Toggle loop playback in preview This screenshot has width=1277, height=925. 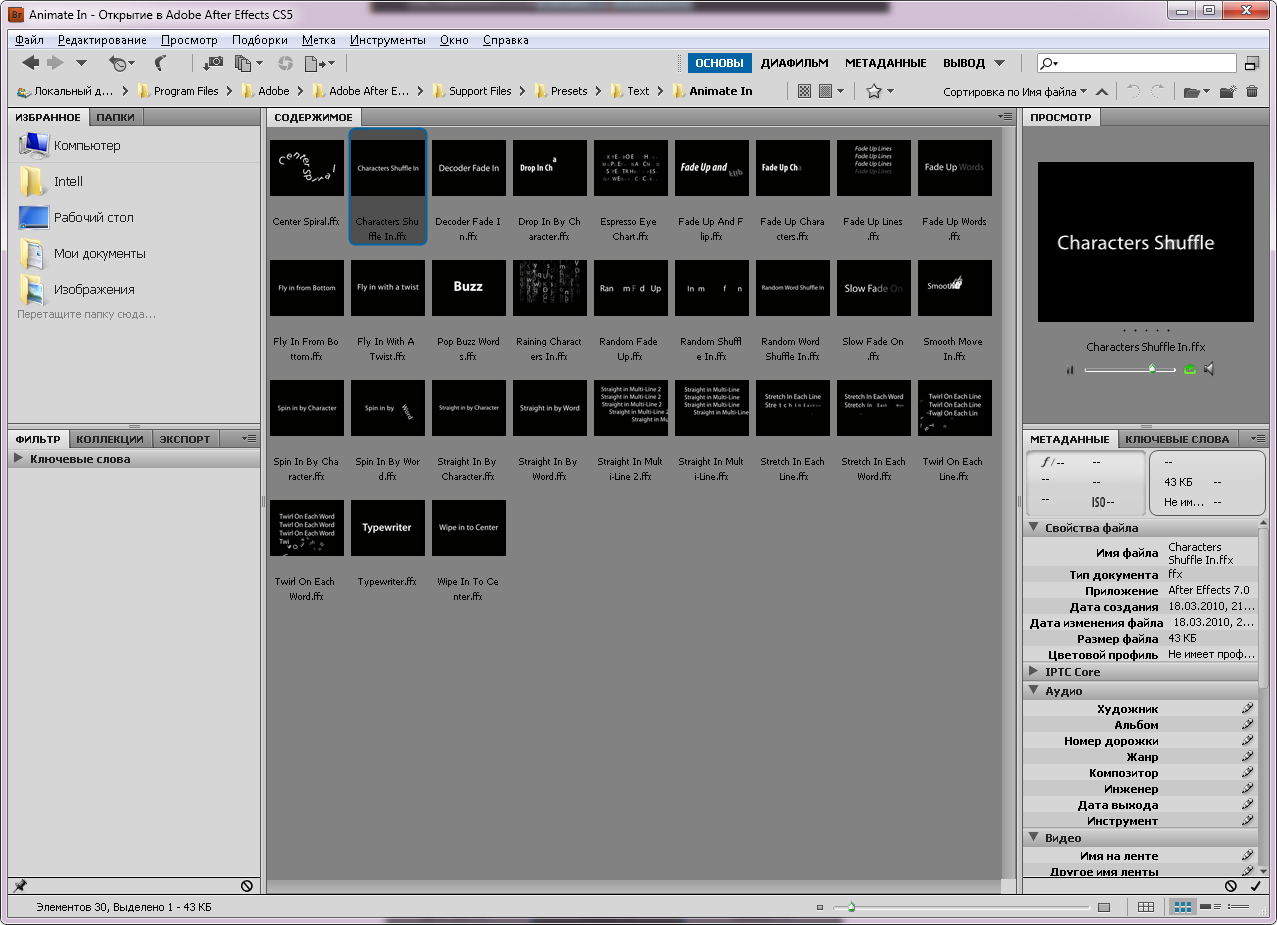(1190, 369)
